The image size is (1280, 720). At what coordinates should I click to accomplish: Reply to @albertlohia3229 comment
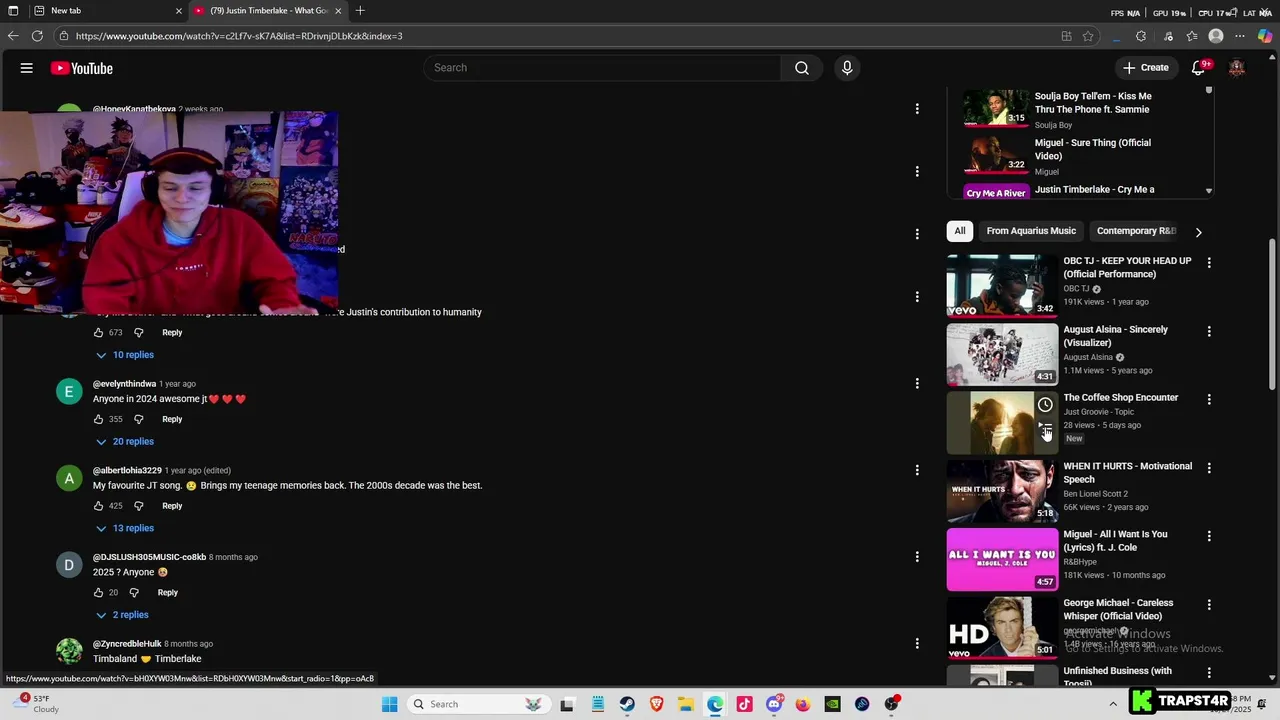pos(172,506)
